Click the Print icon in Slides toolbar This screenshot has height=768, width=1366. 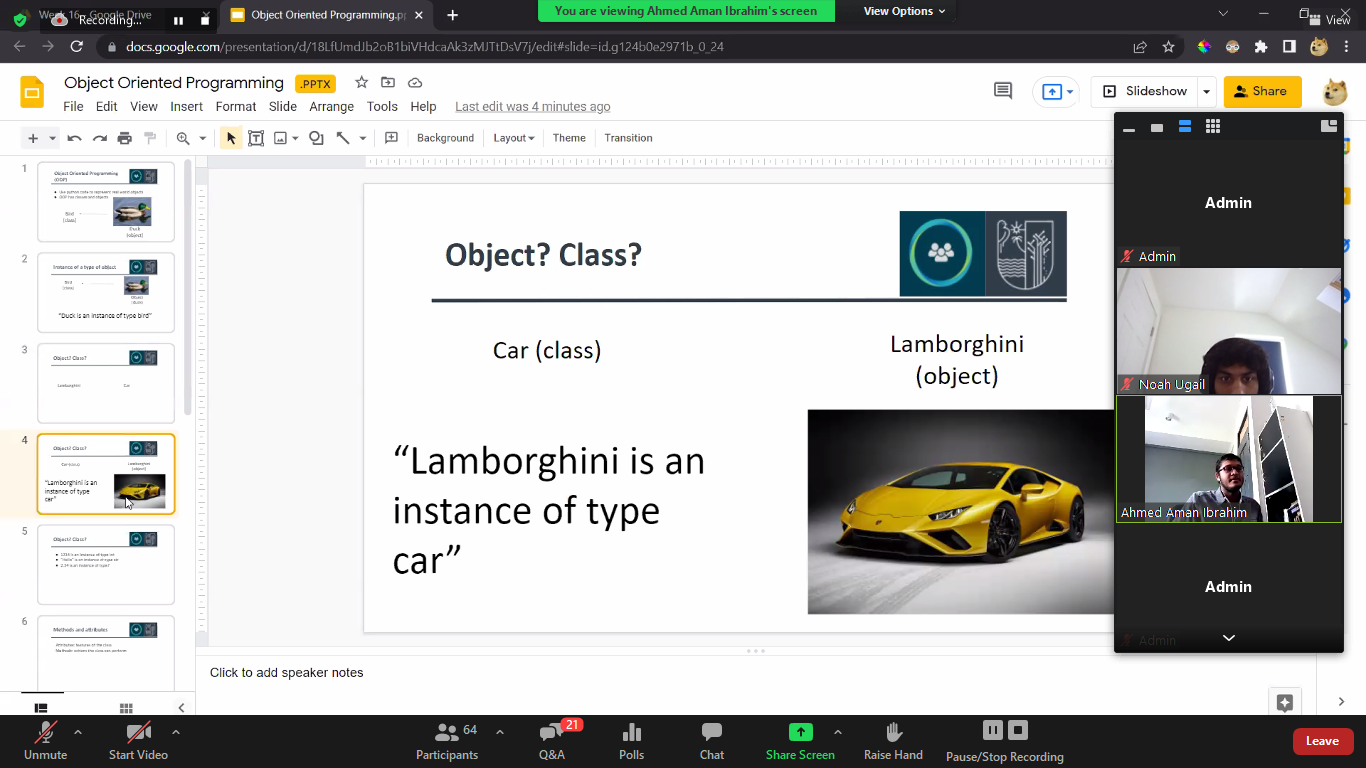[x=125, y=138]
